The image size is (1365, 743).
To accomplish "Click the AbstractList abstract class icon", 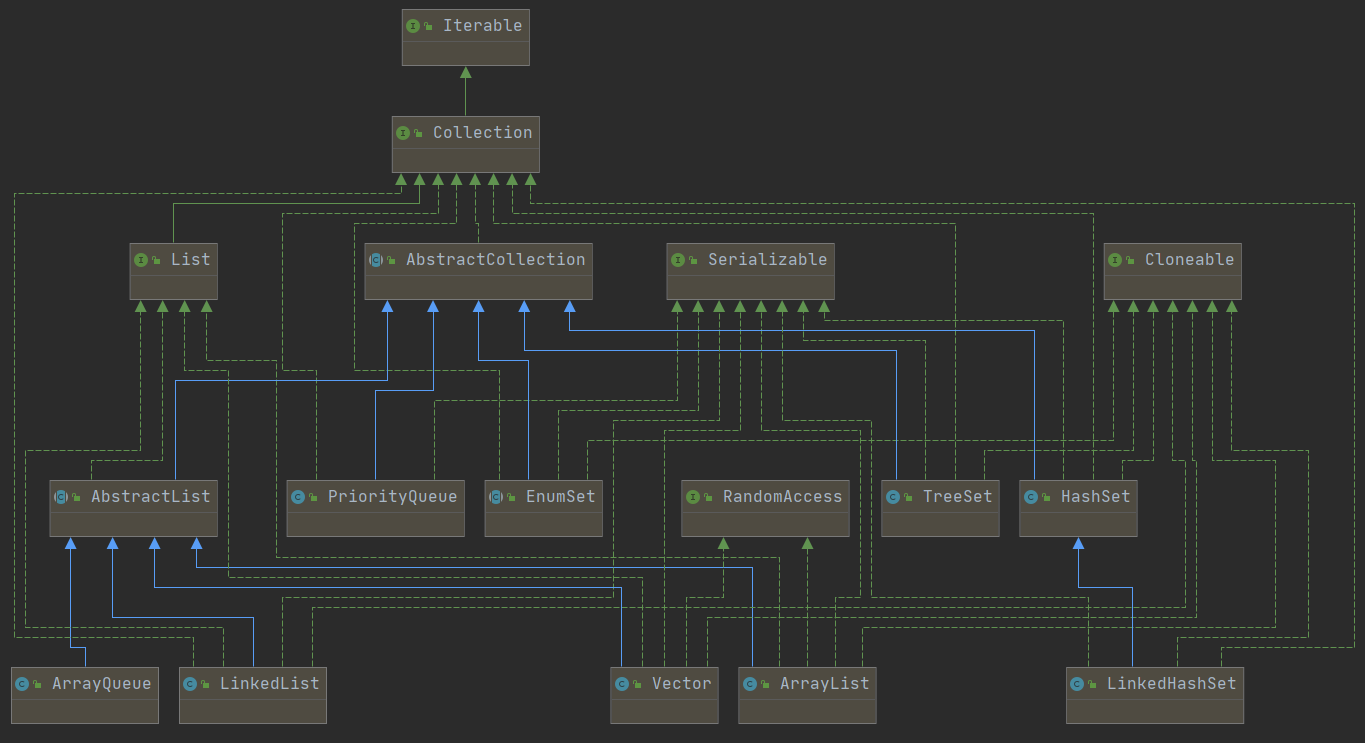I will [61, 497].
